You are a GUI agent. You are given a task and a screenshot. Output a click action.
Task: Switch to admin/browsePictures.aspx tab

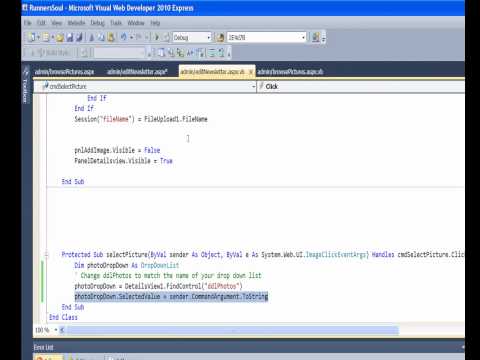64,72
